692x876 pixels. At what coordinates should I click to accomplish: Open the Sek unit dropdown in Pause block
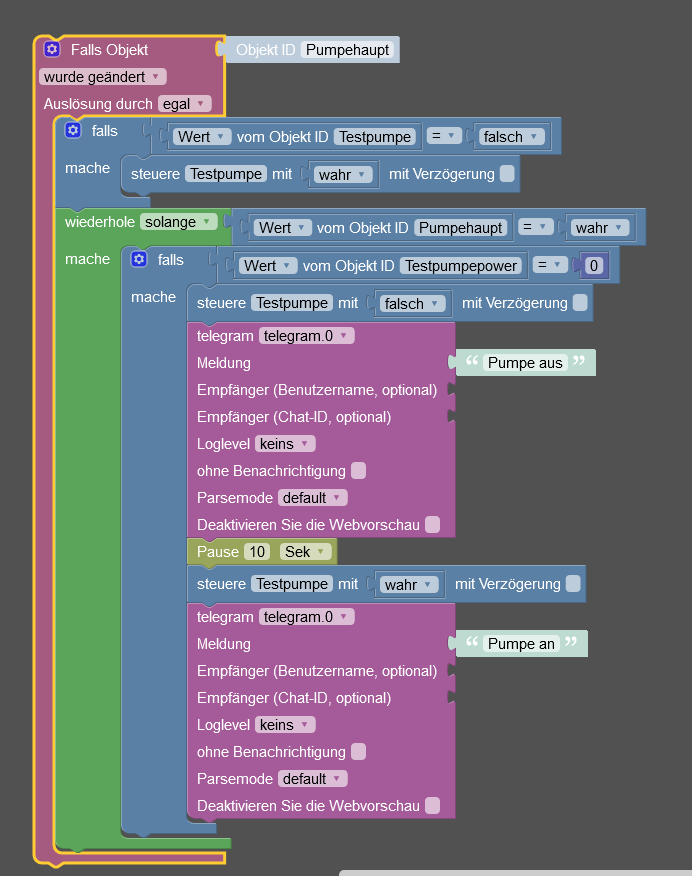pos(305,552)
